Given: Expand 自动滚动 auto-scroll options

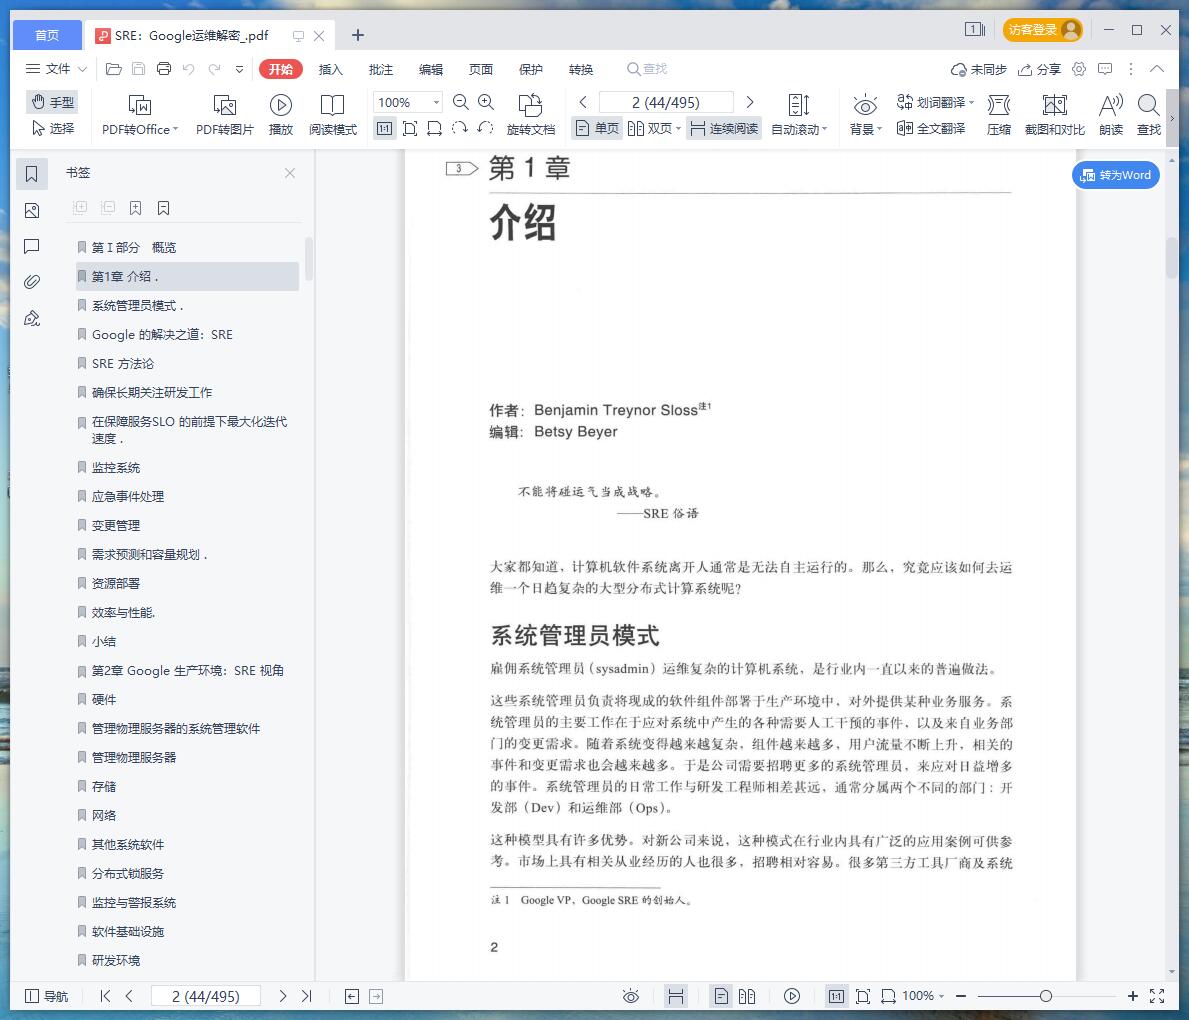Looking at the screenshot, I should point(824,129).
